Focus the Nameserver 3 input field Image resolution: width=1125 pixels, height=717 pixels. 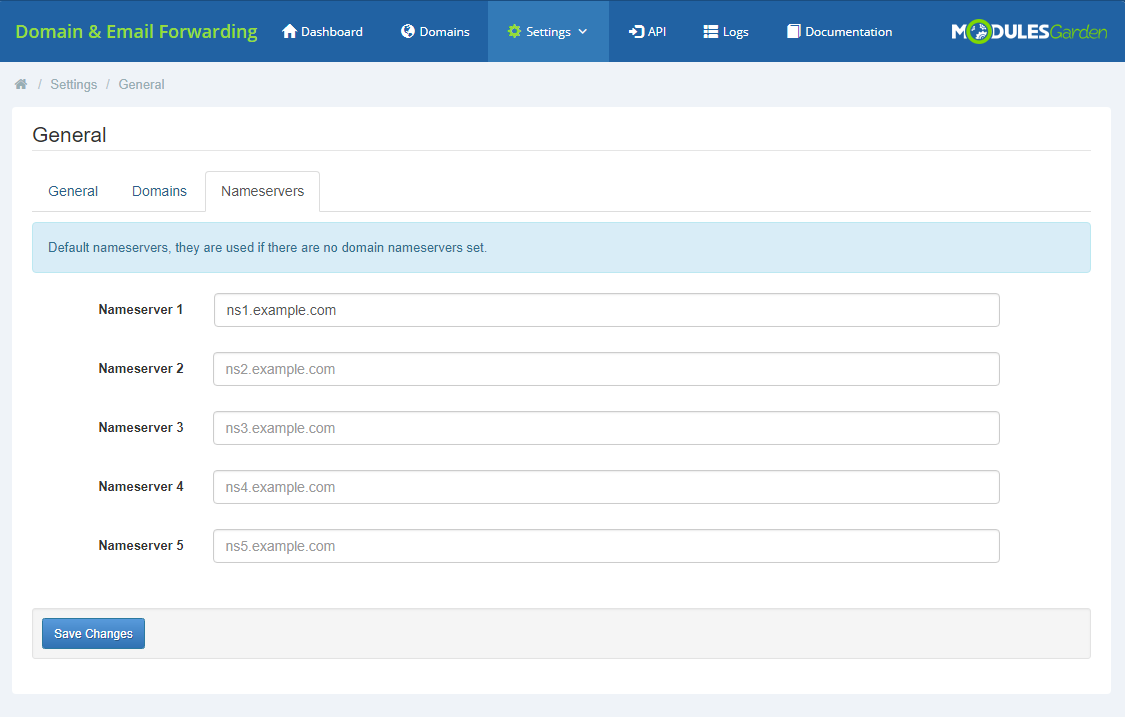[606, 428]
